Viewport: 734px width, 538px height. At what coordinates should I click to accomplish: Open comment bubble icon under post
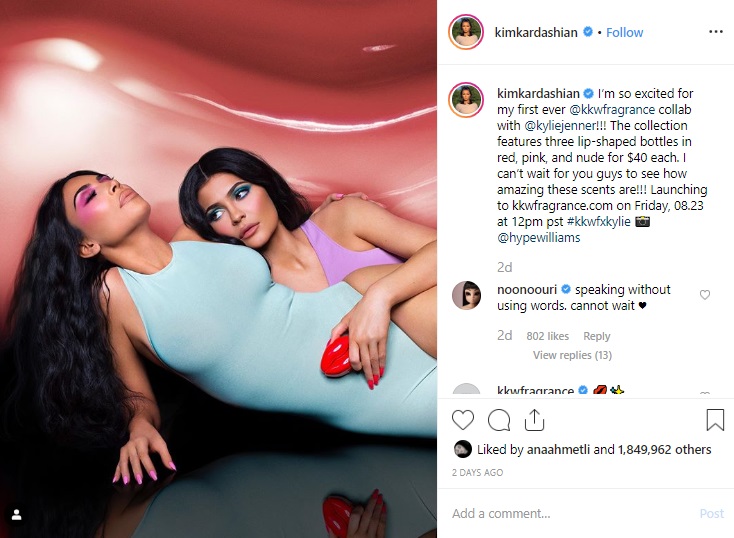click(499, 420)
